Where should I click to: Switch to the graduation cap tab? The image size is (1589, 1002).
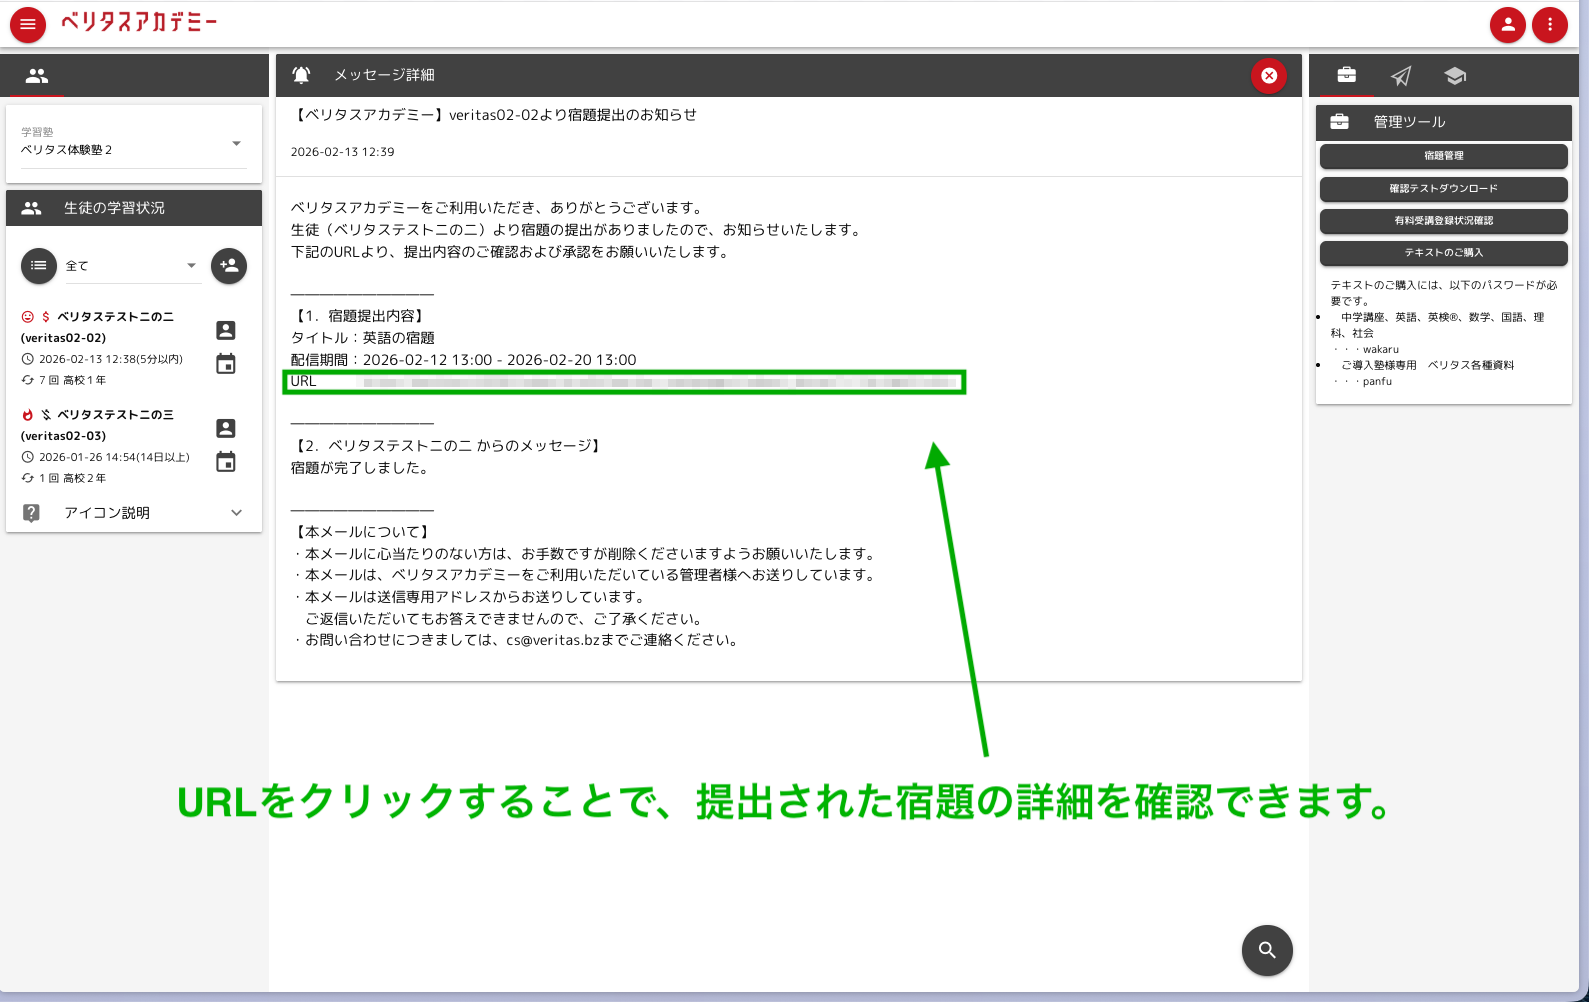click(x=1455, y=76)
